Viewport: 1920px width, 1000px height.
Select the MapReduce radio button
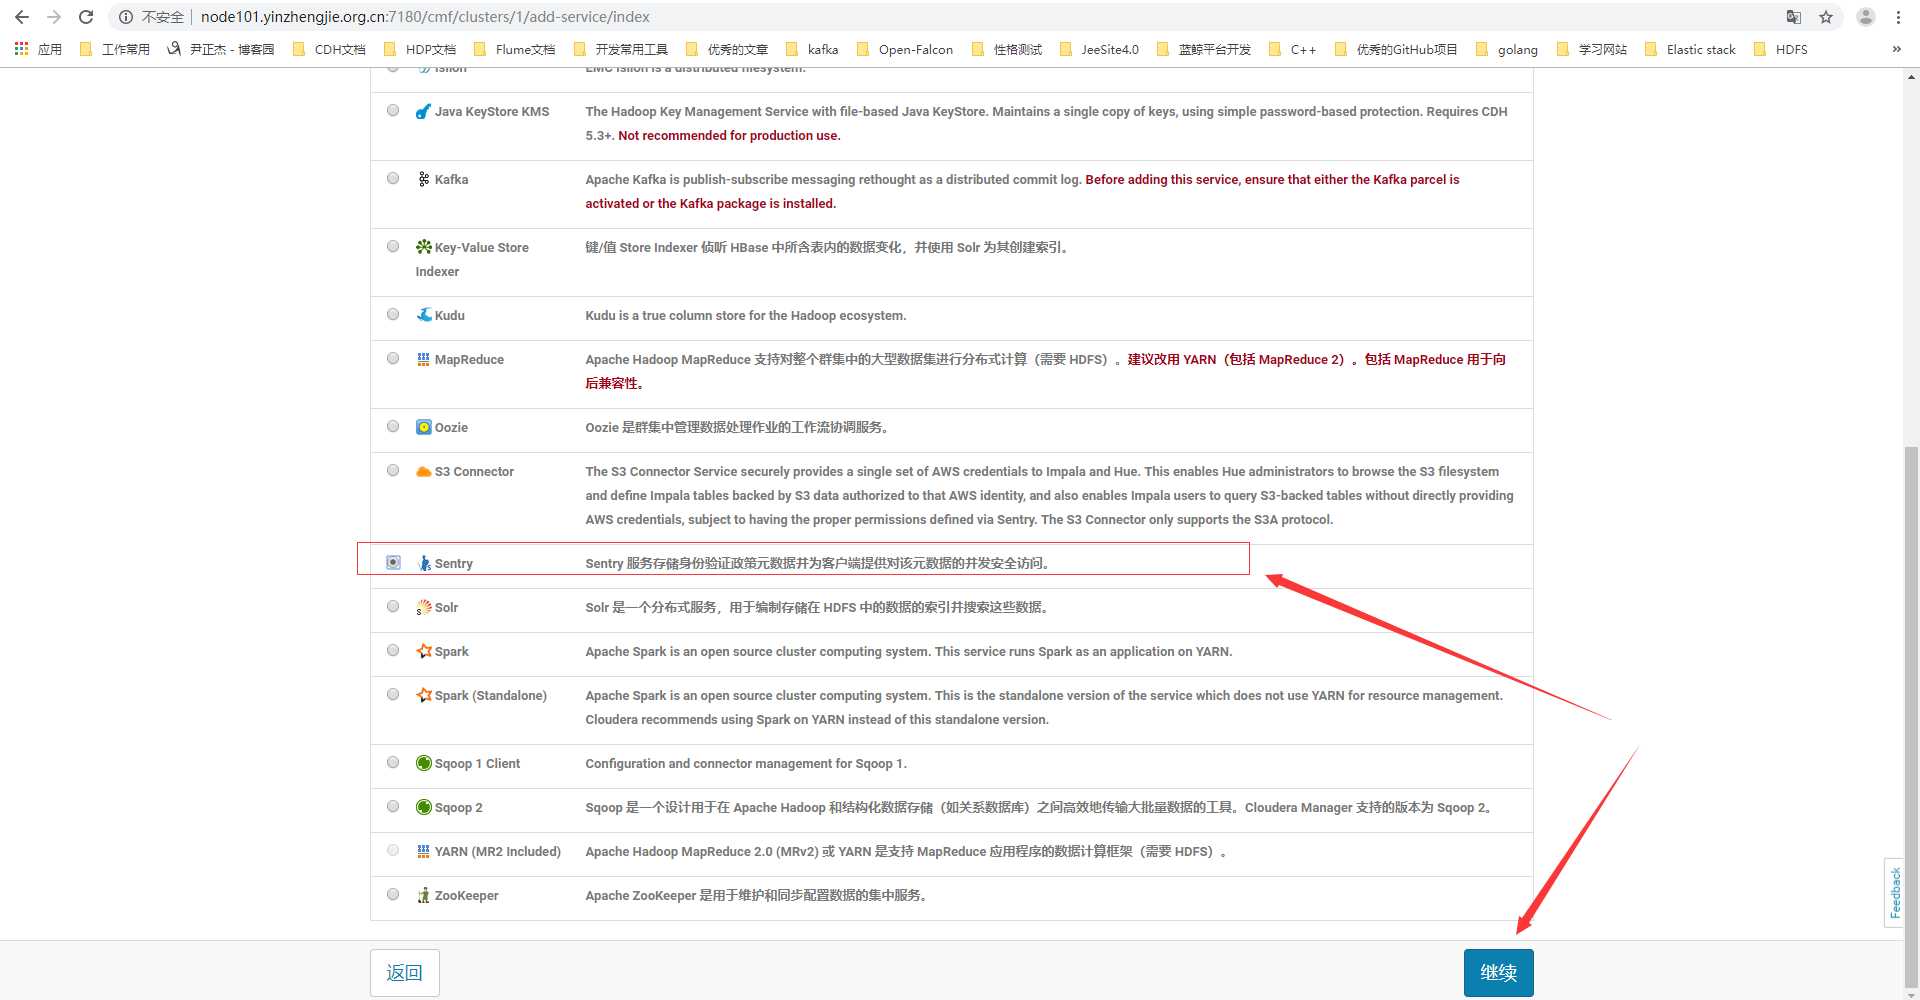393,358
